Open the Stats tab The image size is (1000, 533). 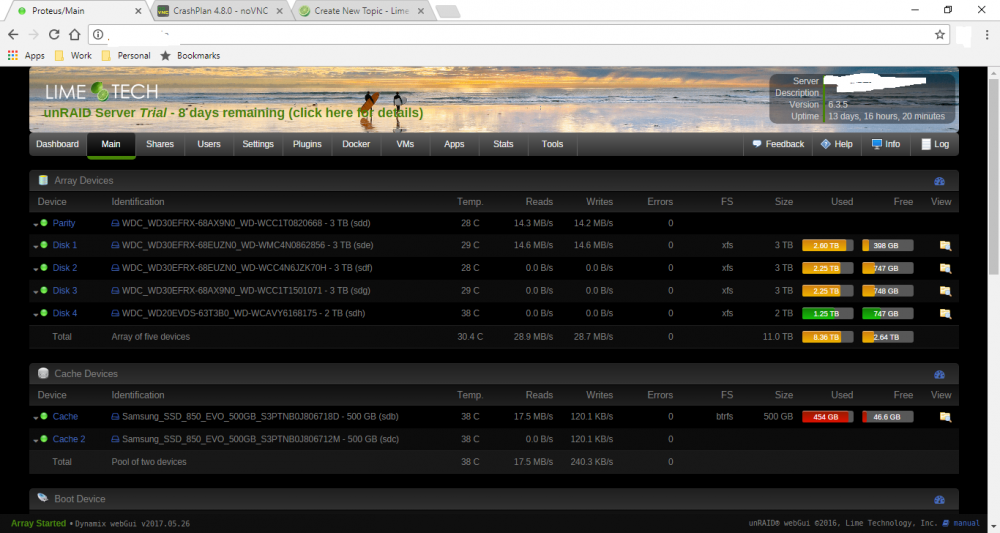503,144
